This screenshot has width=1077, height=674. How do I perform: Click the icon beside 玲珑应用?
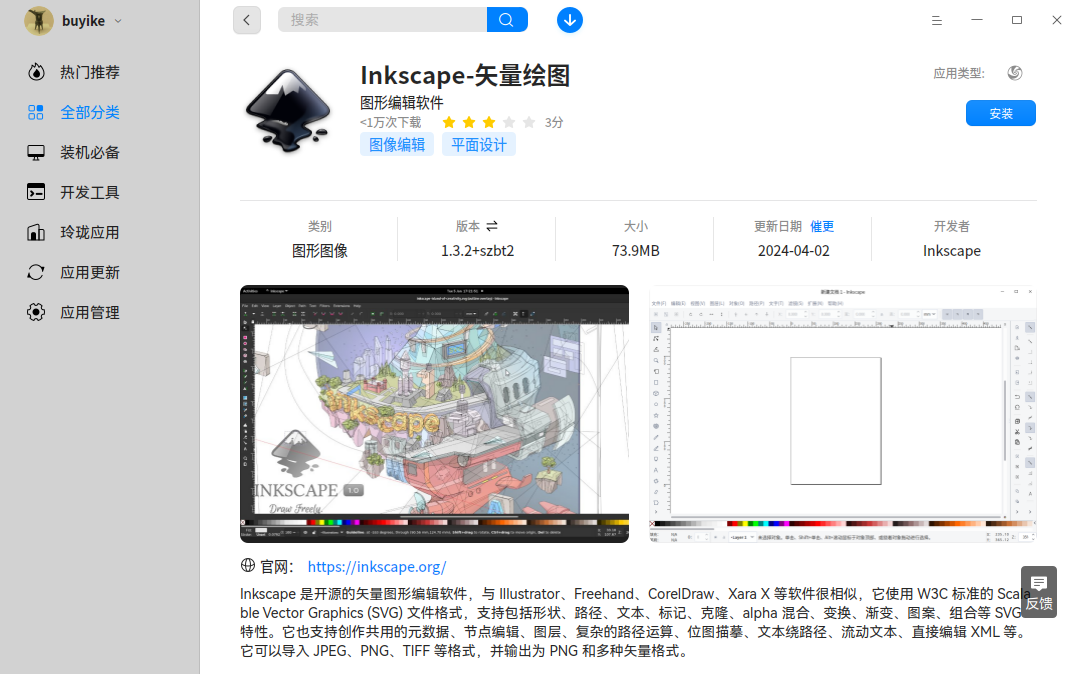36,232
